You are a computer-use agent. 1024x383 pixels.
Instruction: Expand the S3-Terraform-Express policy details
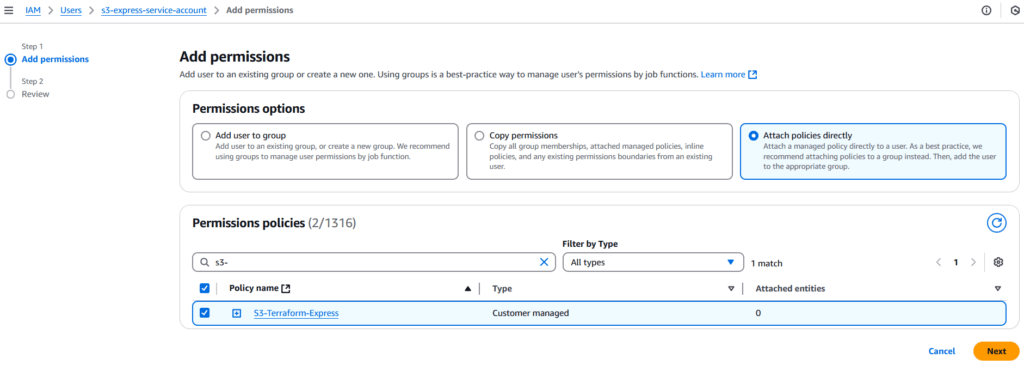click(236, 313)
